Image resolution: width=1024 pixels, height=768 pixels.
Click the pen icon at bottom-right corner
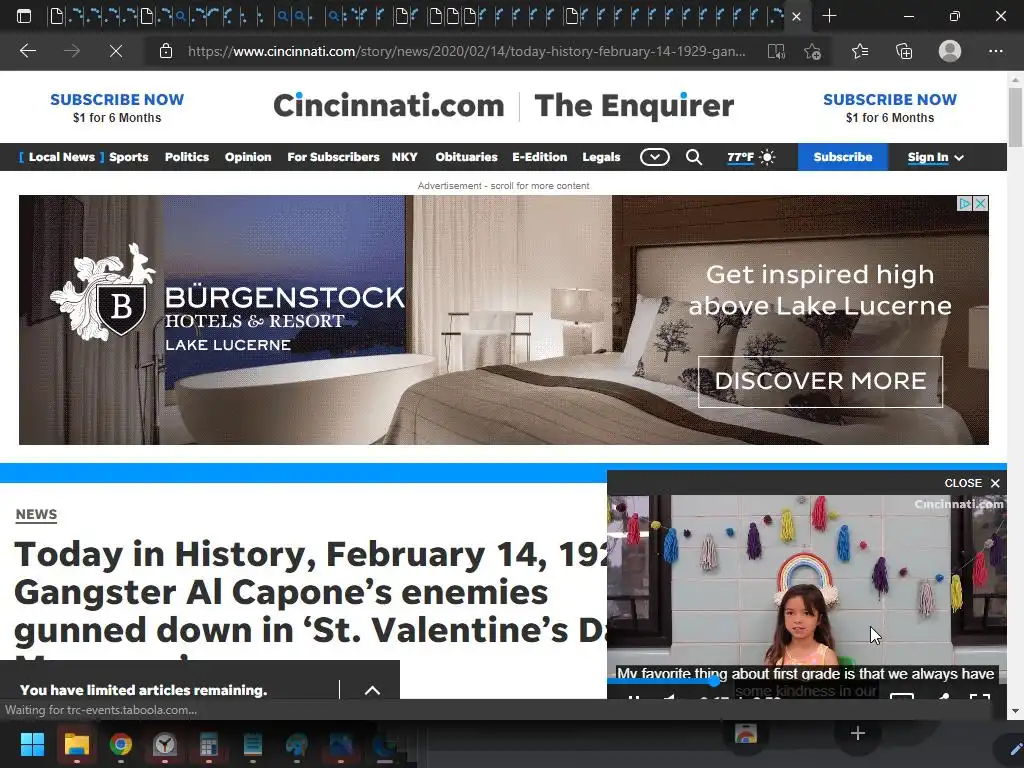1015,750
